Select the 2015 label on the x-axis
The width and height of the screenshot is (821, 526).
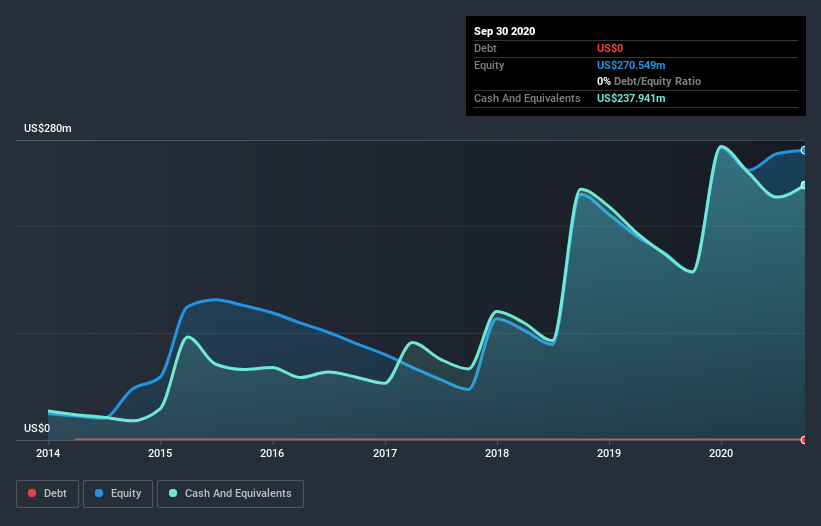[160, 453]
